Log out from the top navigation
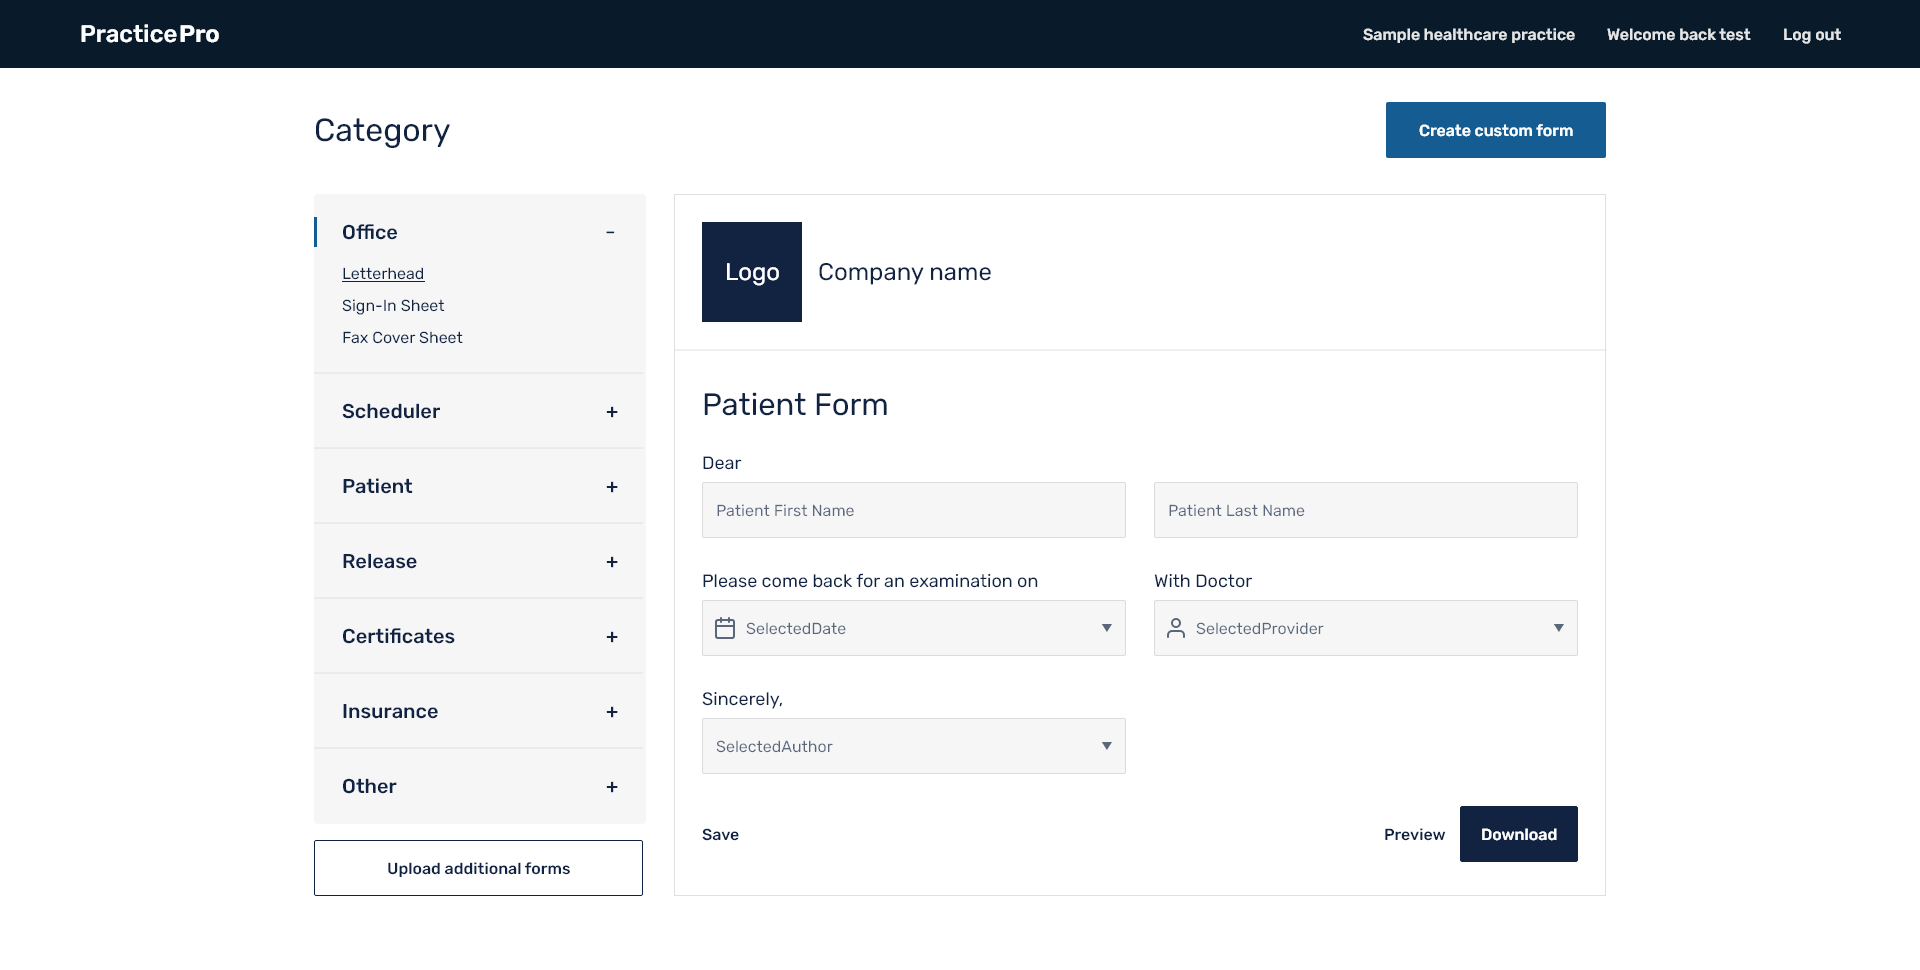The width and height of the screenshot is (1920, 970). pos(1811,35)
